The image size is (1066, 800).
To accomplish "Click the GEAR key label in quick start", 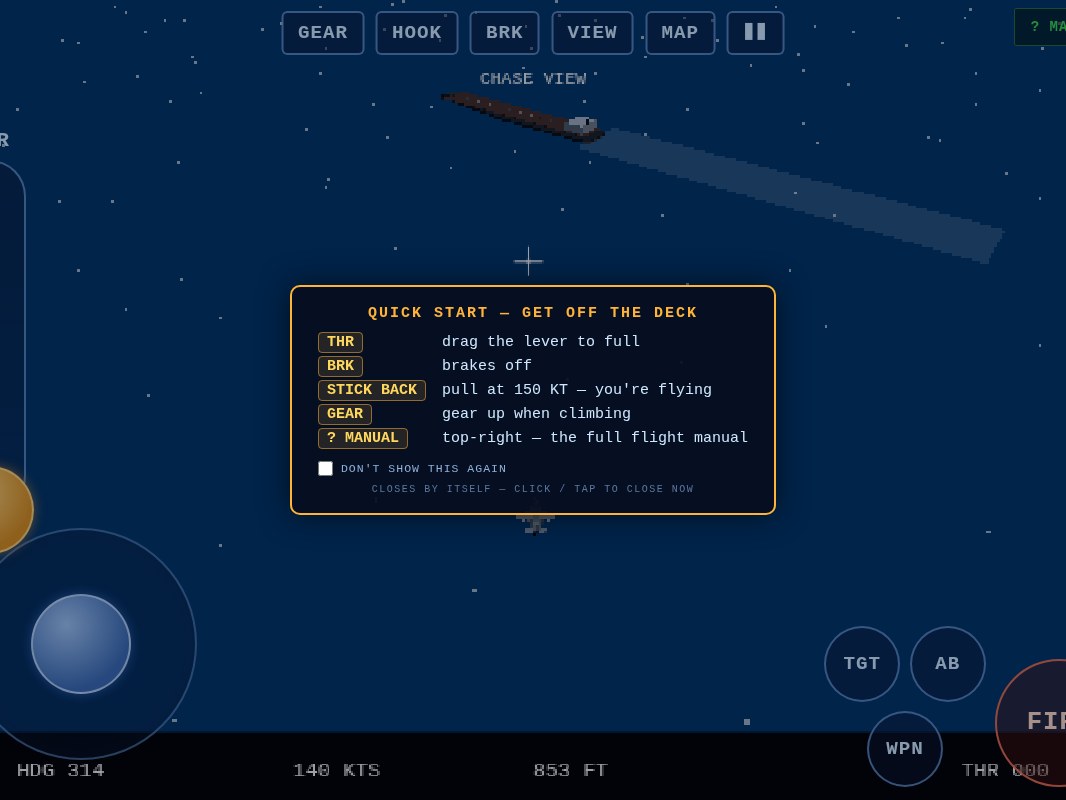I will pos(345,414).
